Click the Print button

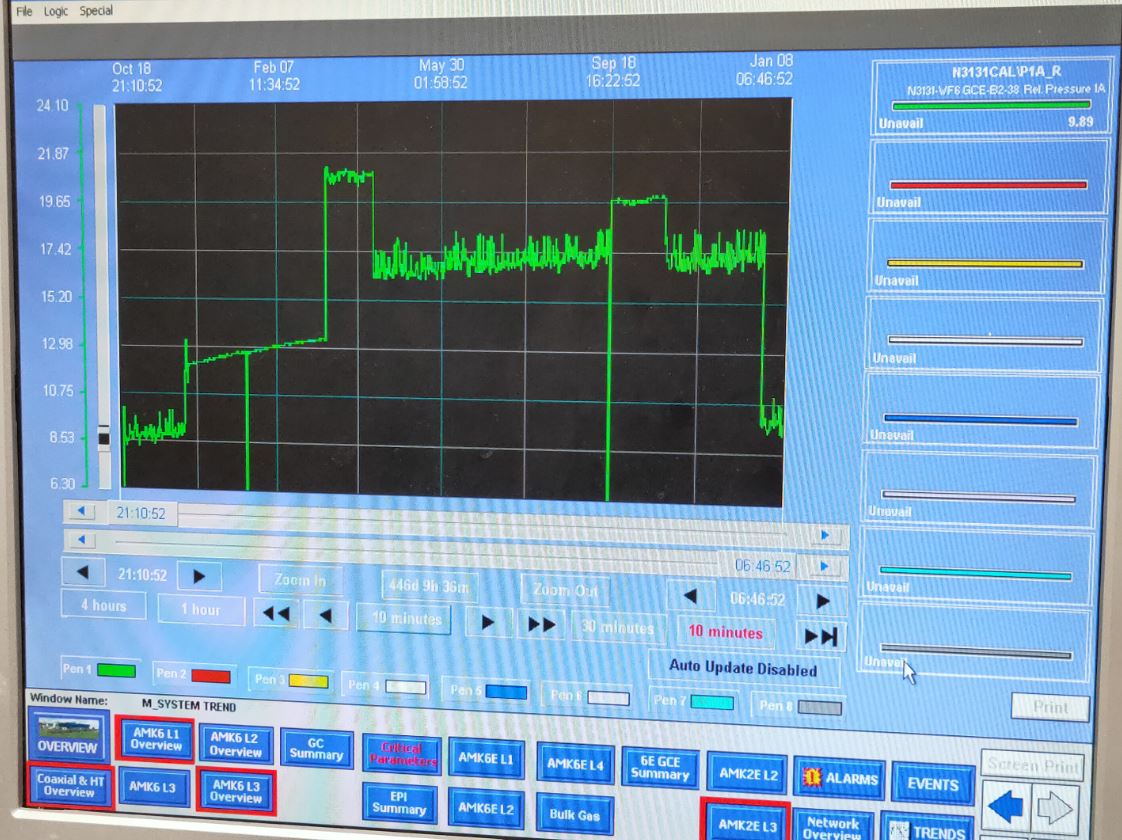point(1050,707)
